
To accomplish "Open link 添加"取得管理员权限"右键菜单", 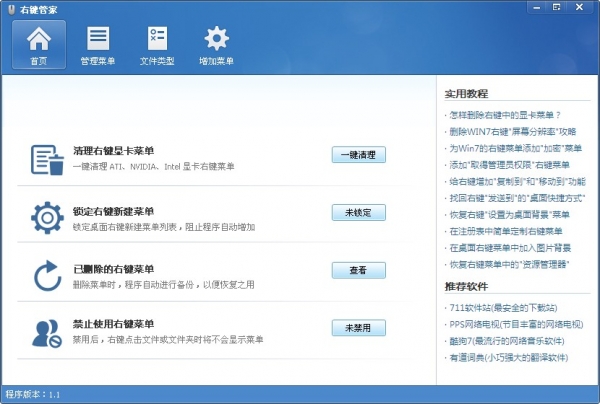I will click(509, 165).
